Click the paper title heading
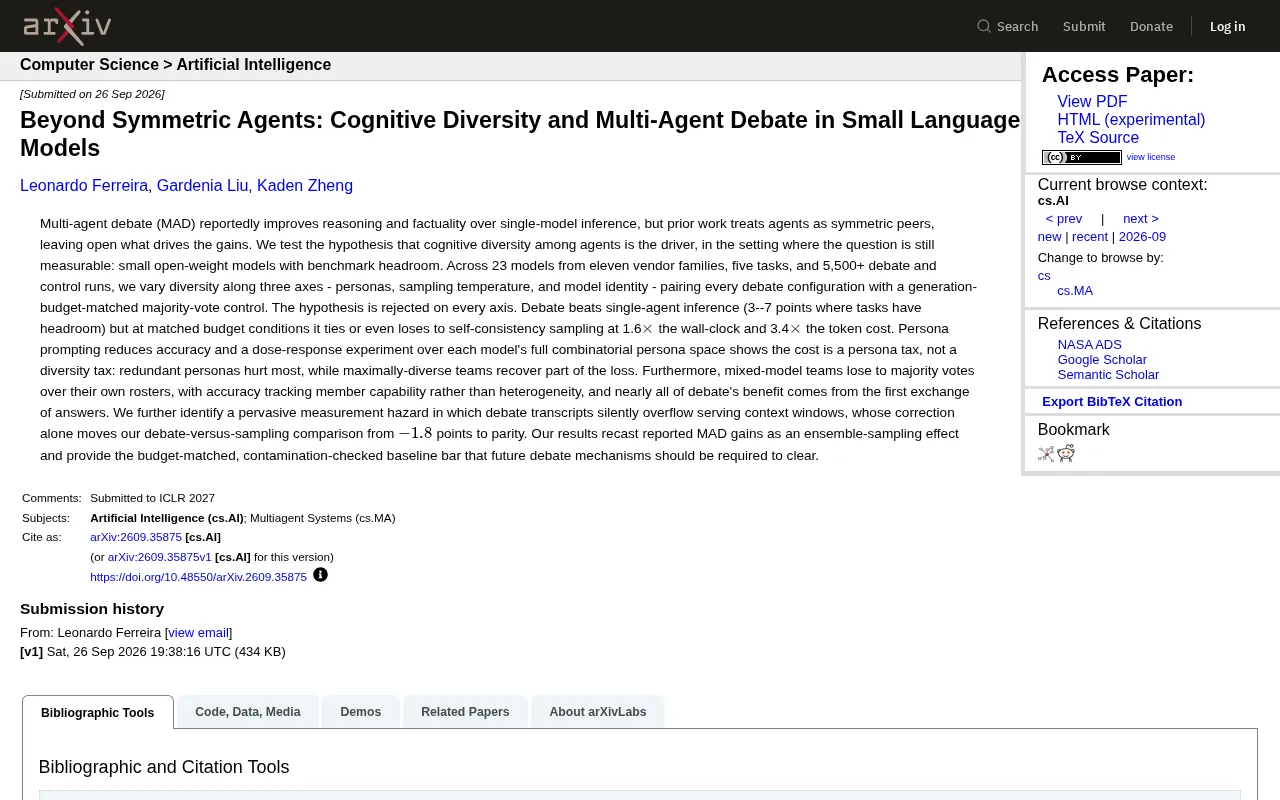 (520, 134)
